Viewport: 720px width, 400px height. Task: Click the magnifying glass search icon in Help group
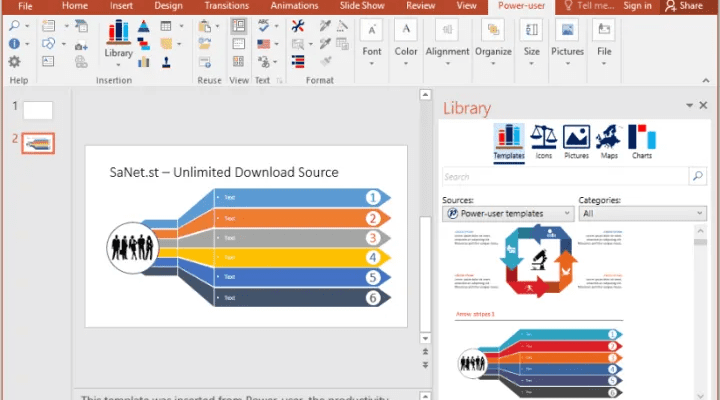pos(15,26)
